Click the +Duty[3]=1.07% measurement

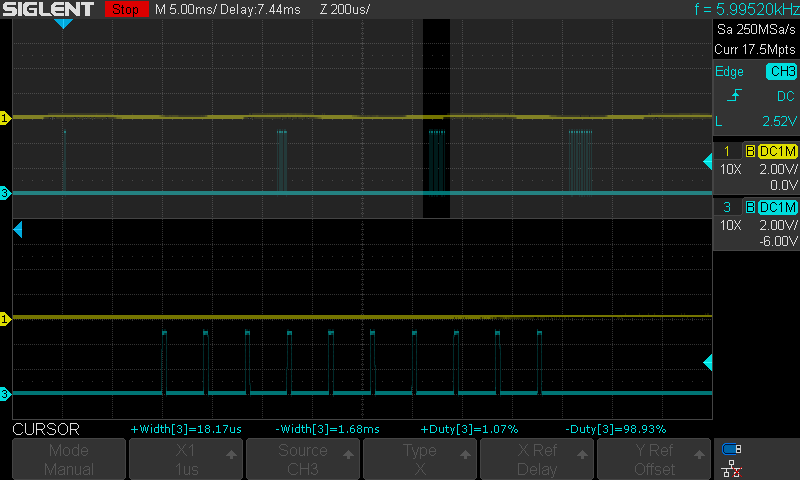pos(469,429)
